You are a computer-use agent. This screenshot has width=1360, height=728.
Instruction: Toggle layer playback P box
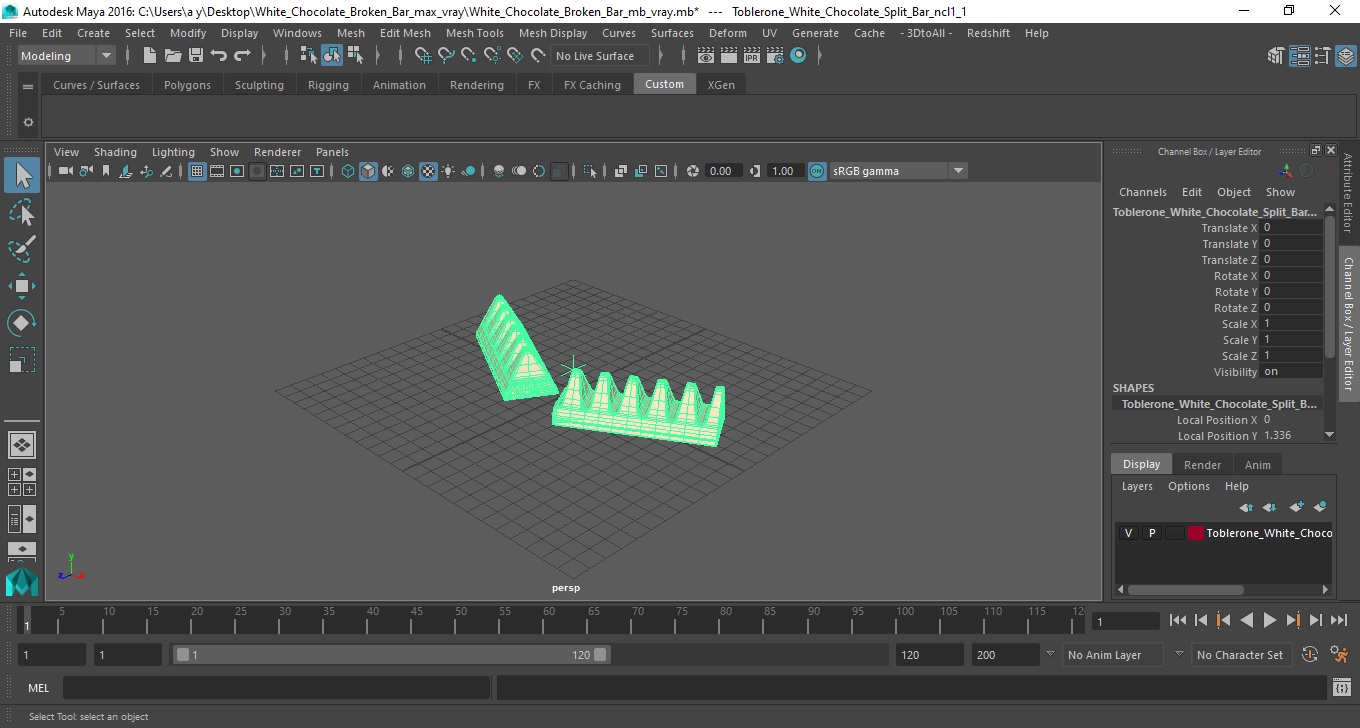tap(1151, 533)
